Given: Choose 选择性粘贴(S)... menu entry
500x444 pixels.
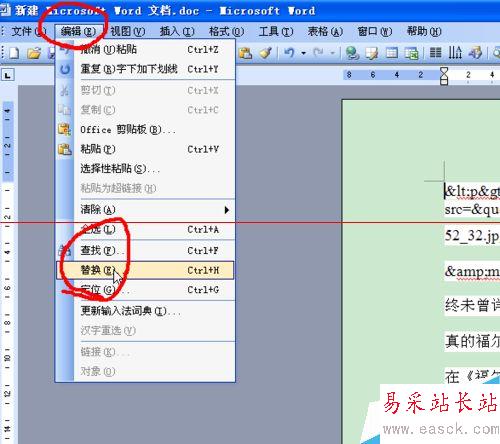Looking at the screenshot, I should click(x=146, y=169).
